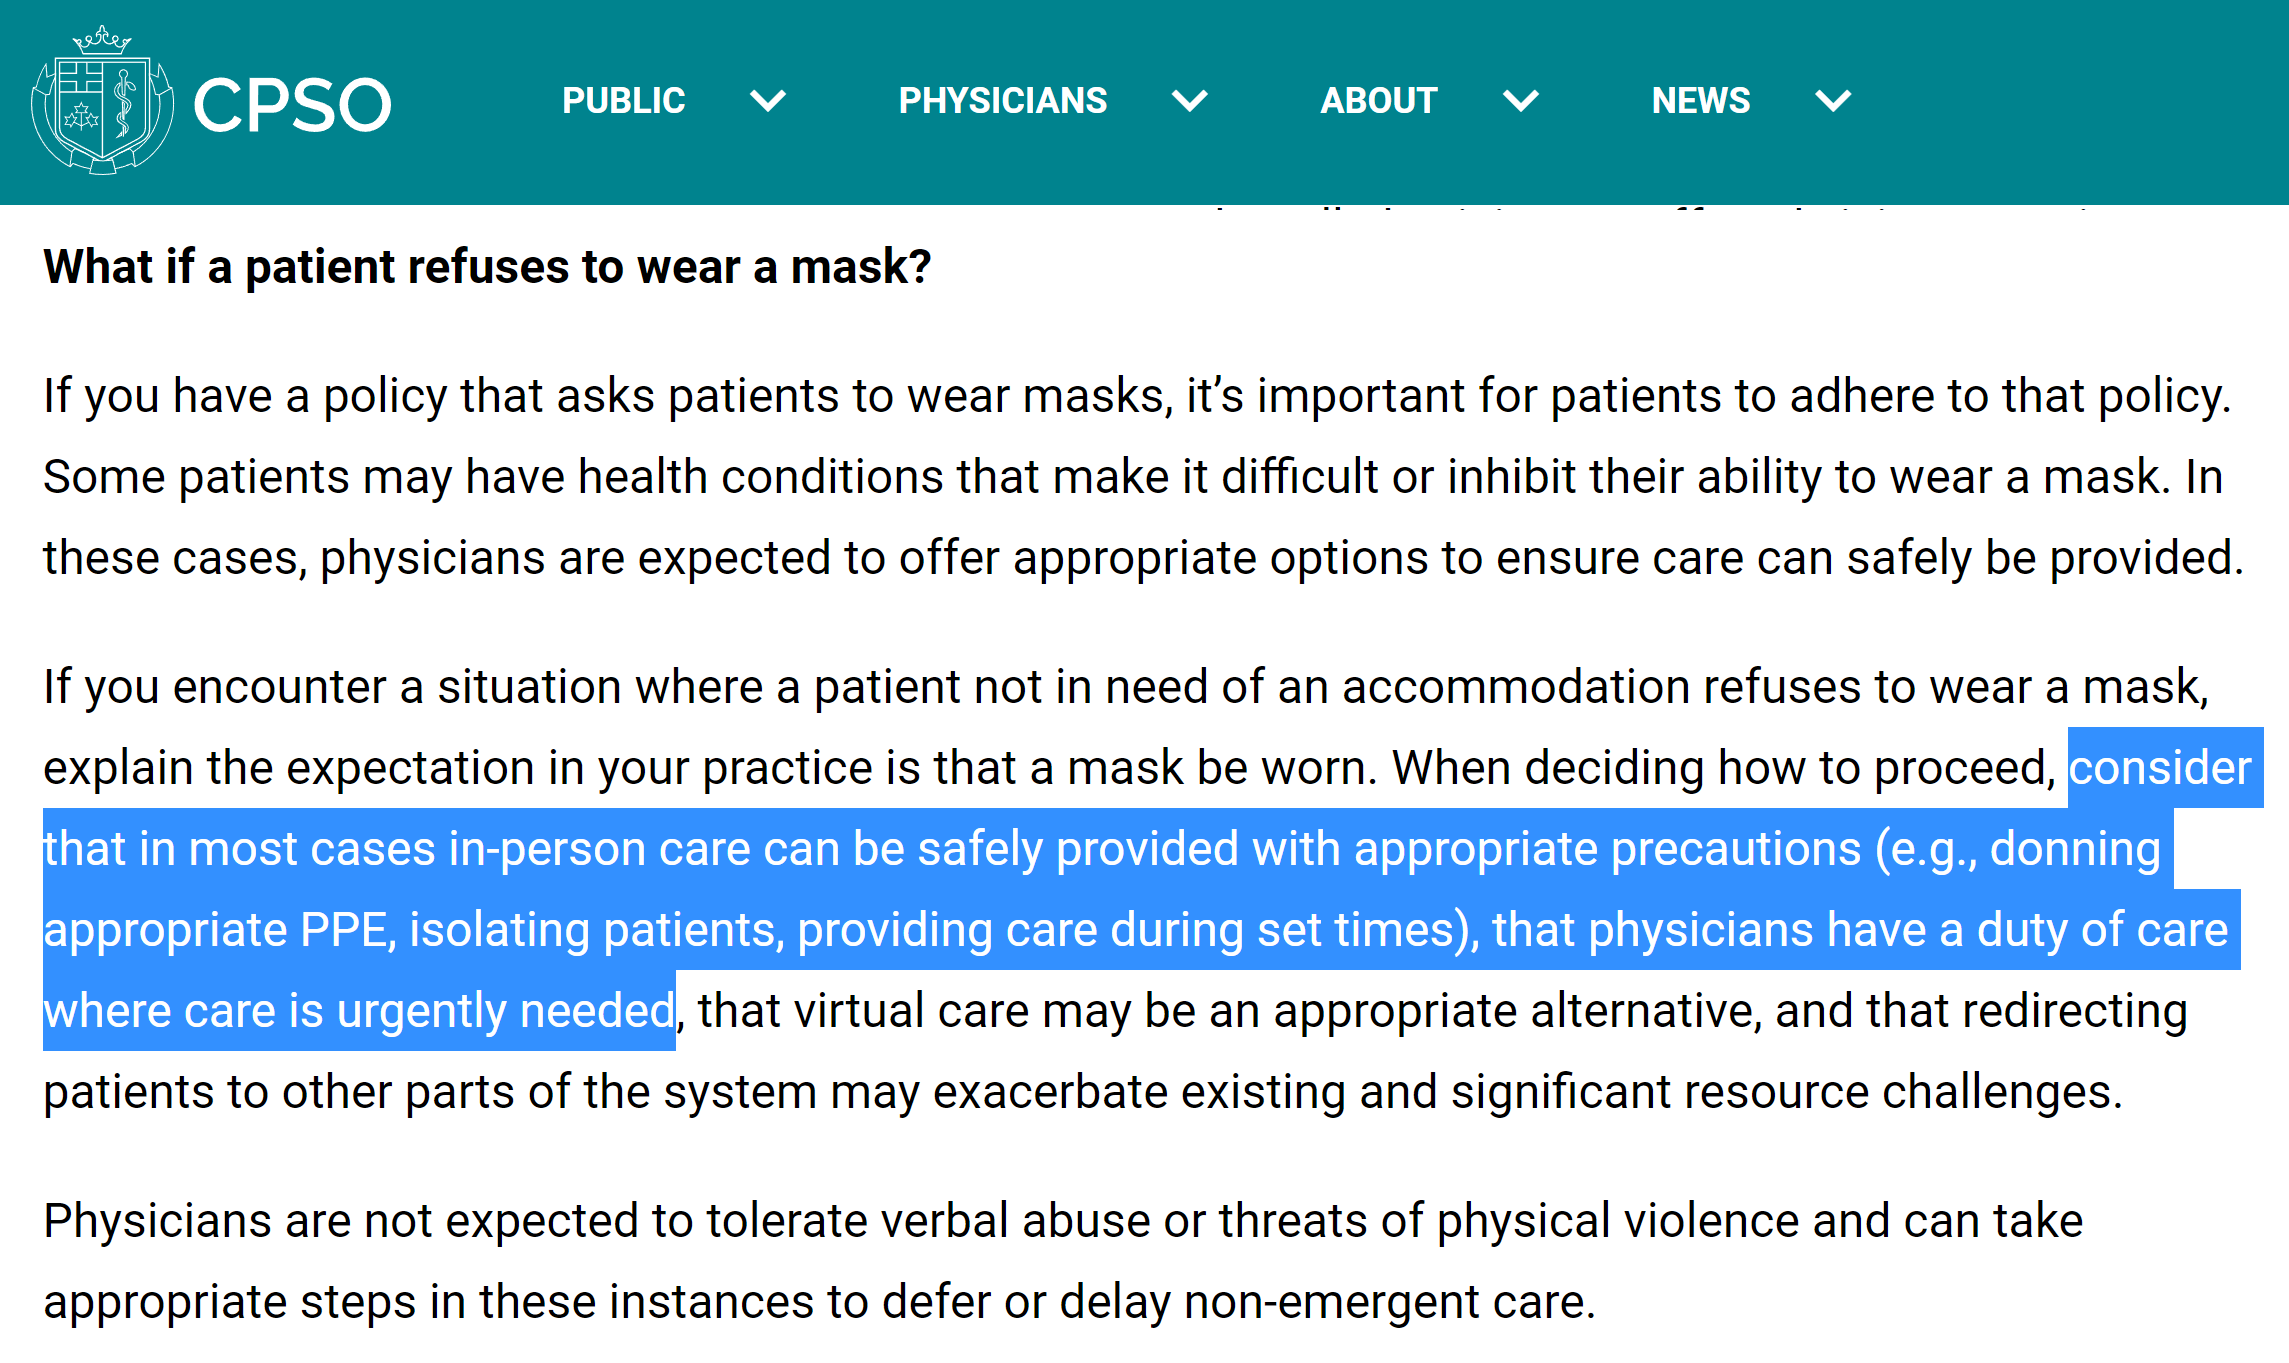
Task: Expand the chevron beside PUBLIC
Action: [768, 101]
